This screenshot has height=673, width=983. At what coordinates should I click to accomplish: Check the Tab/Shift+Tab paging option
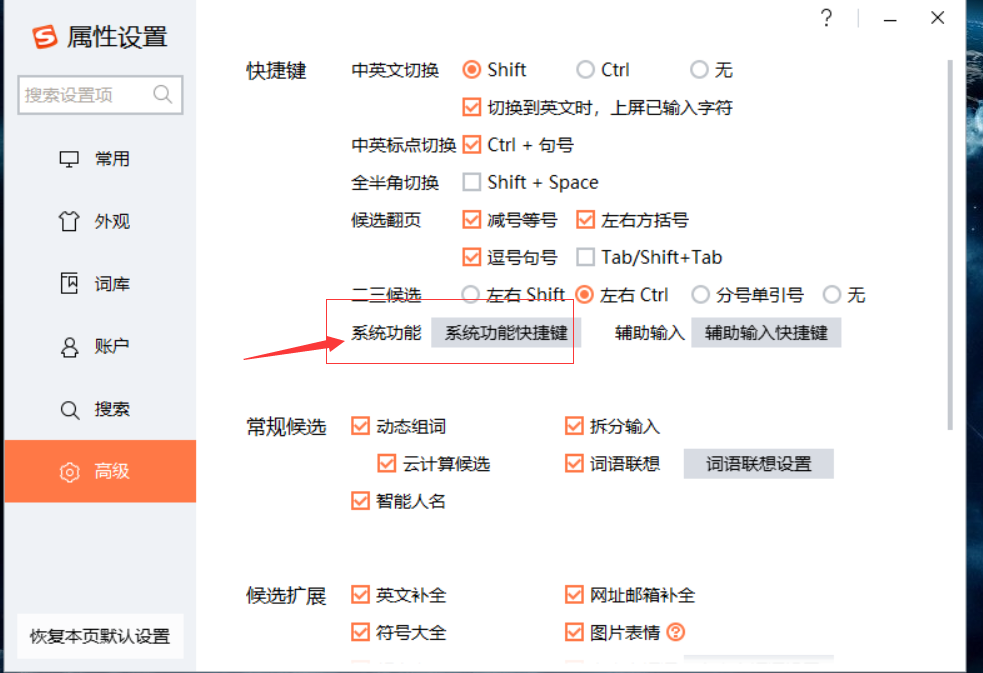point(584,257)
